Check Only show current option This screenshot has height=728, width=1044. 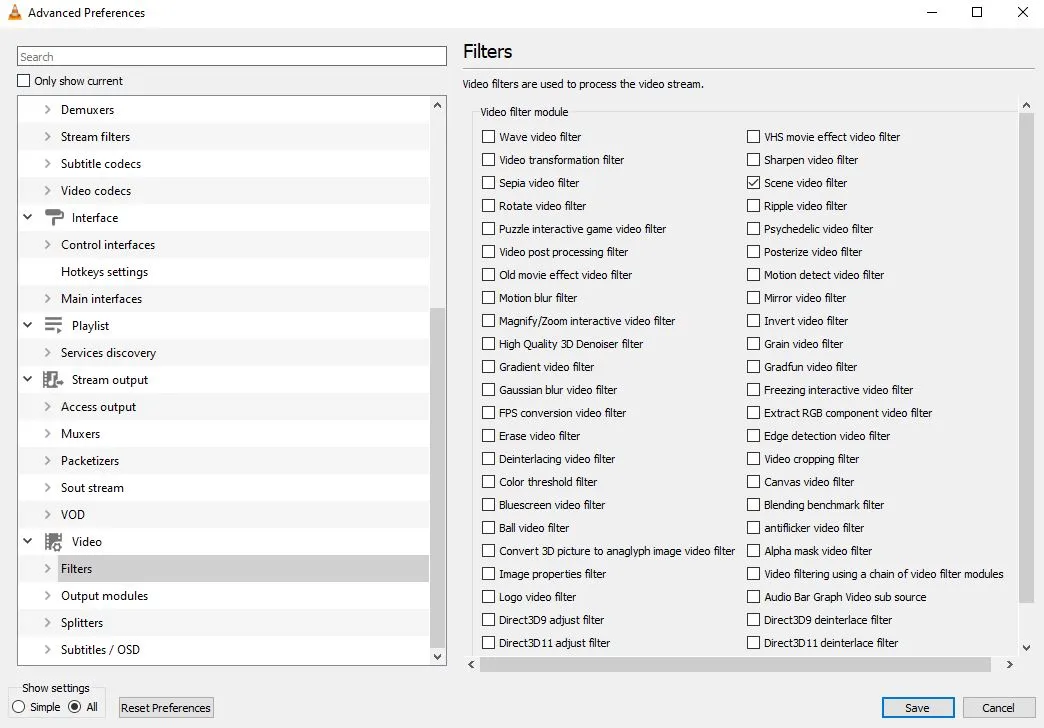(x=23, y=81)
